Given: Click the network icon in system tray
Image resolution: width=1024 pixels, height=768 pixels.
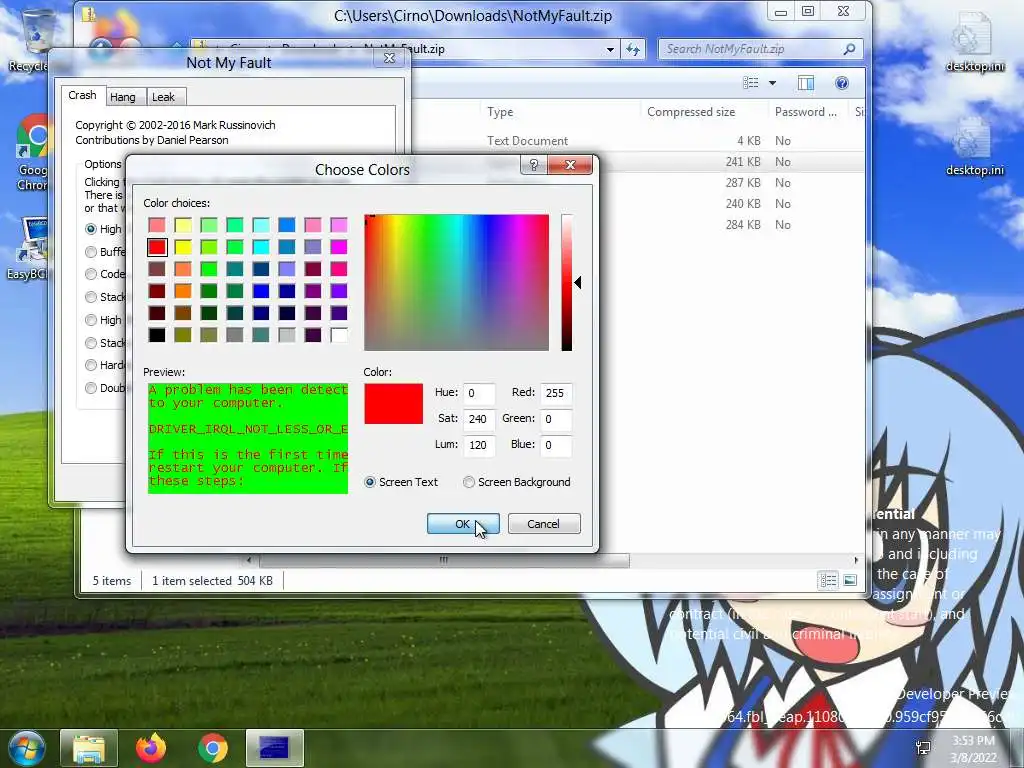Looking at the screenshot, I should point(923,748).
